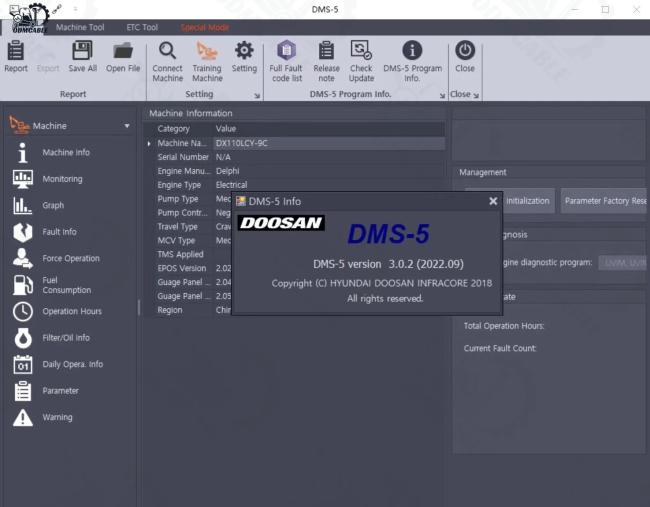Expand the Machine Name row arrow

(x=150, y=143)
